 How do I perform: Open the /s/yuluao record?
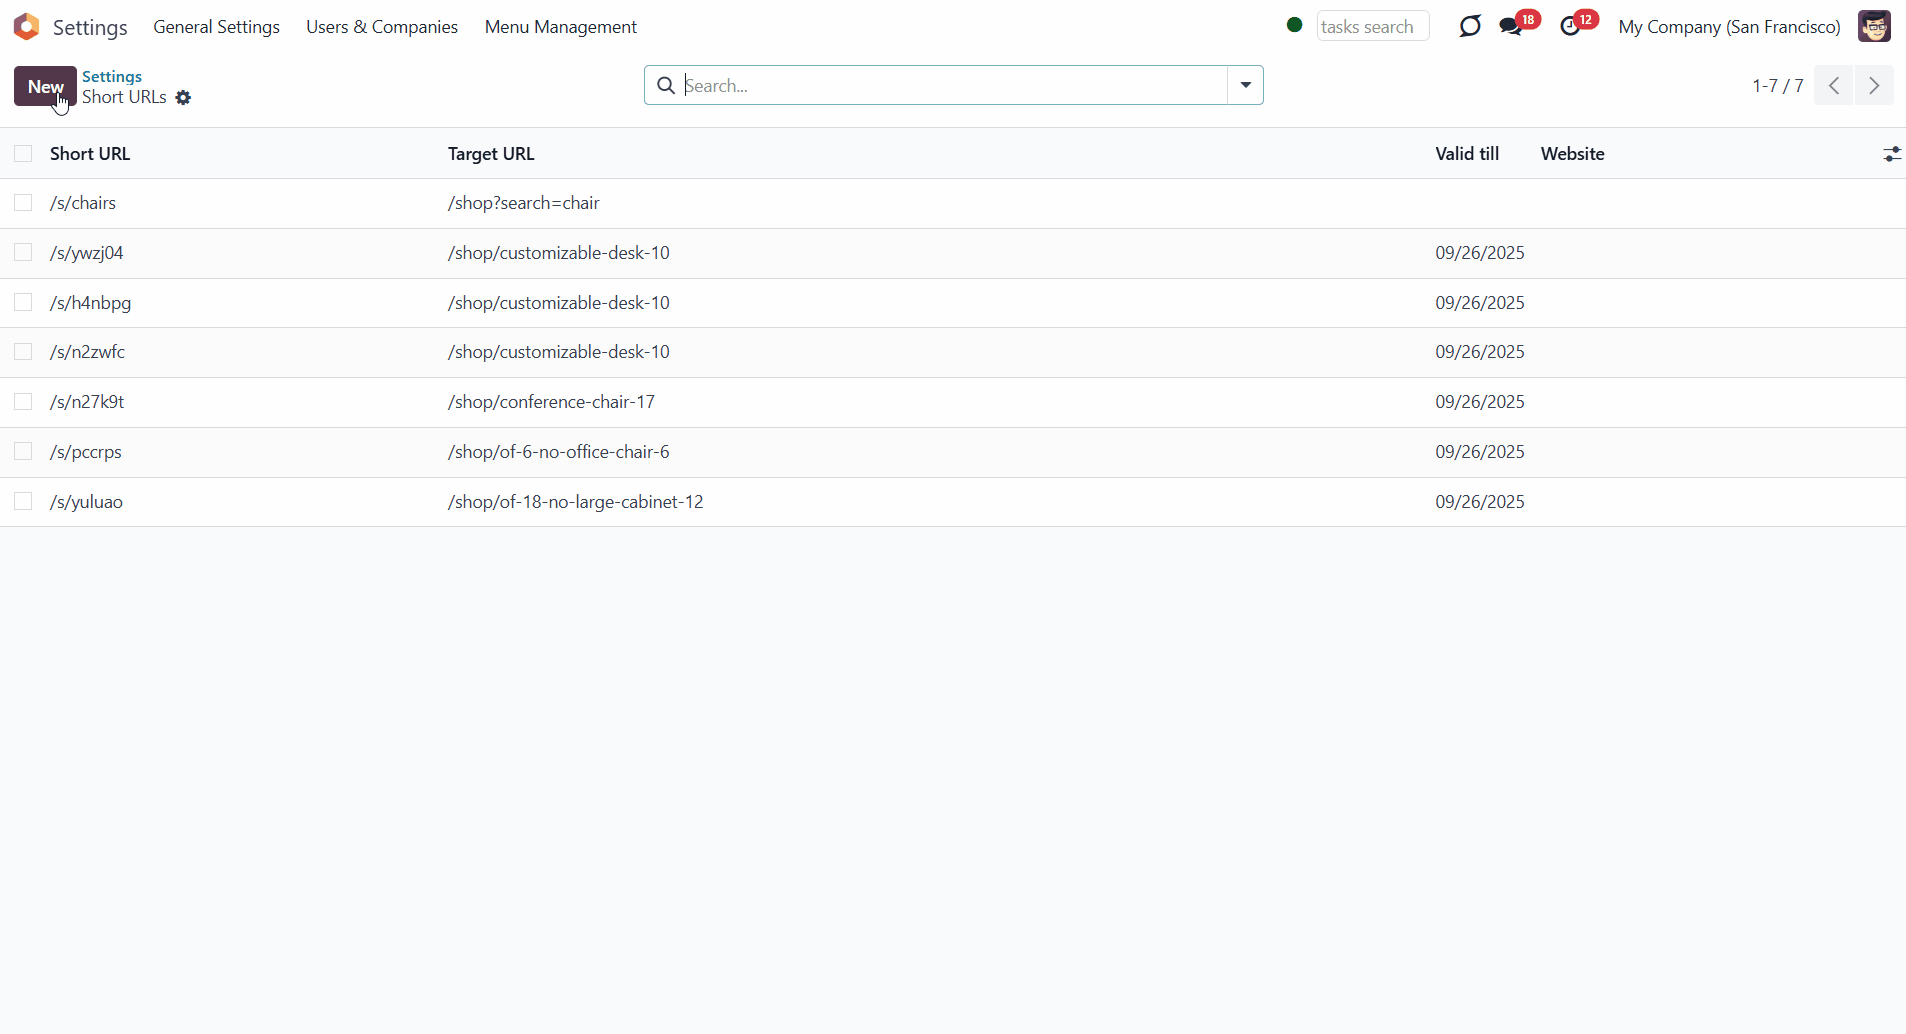click(86, 502)
